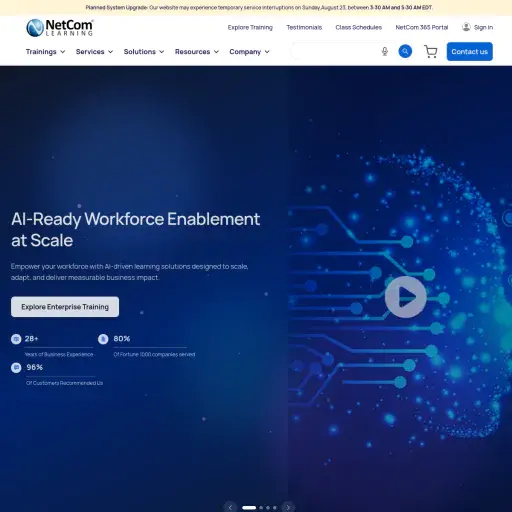This screenshot has height=512, width=512.
Task: Click the "Of Fortune 1000 companies served" text
Action: pyautogui.click(x=154, y=354)
